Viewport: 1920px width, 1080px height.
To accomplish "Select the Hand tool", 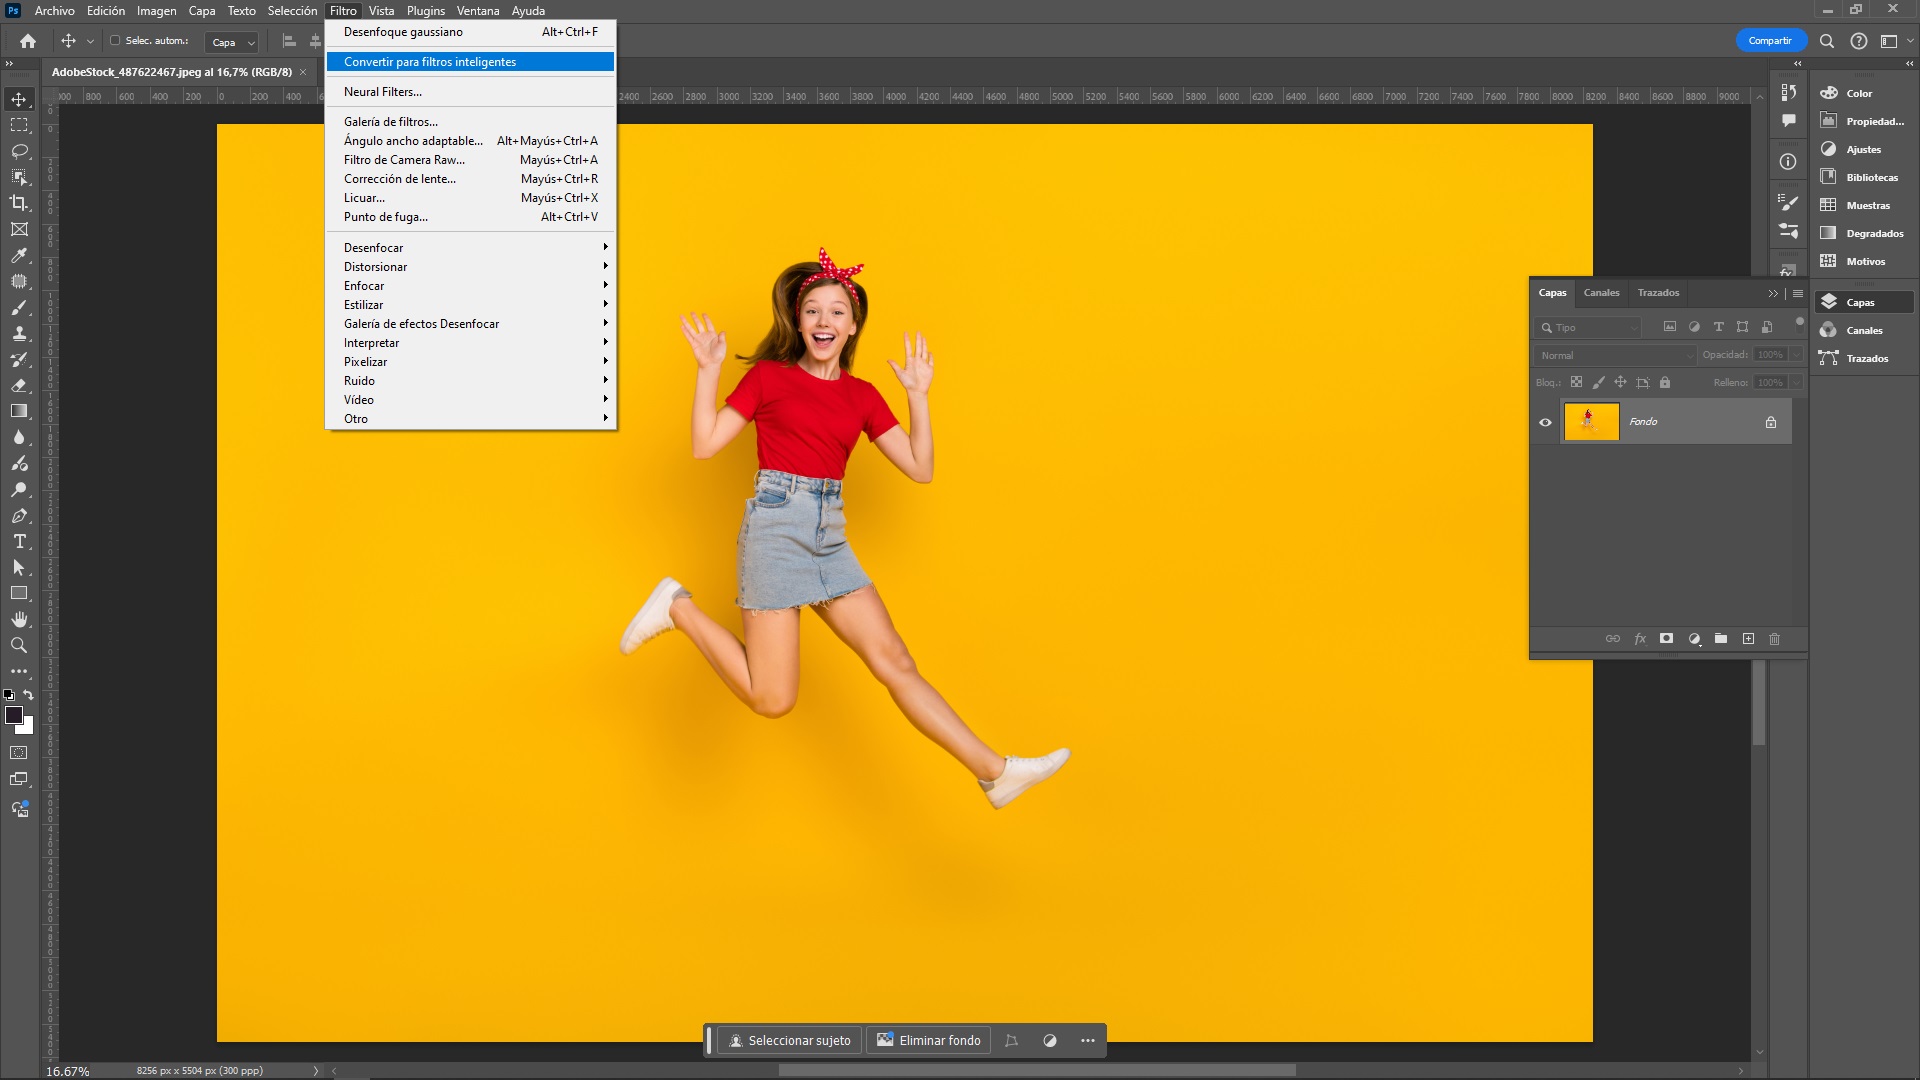I will pyautogui.click(x=19, y=620).
